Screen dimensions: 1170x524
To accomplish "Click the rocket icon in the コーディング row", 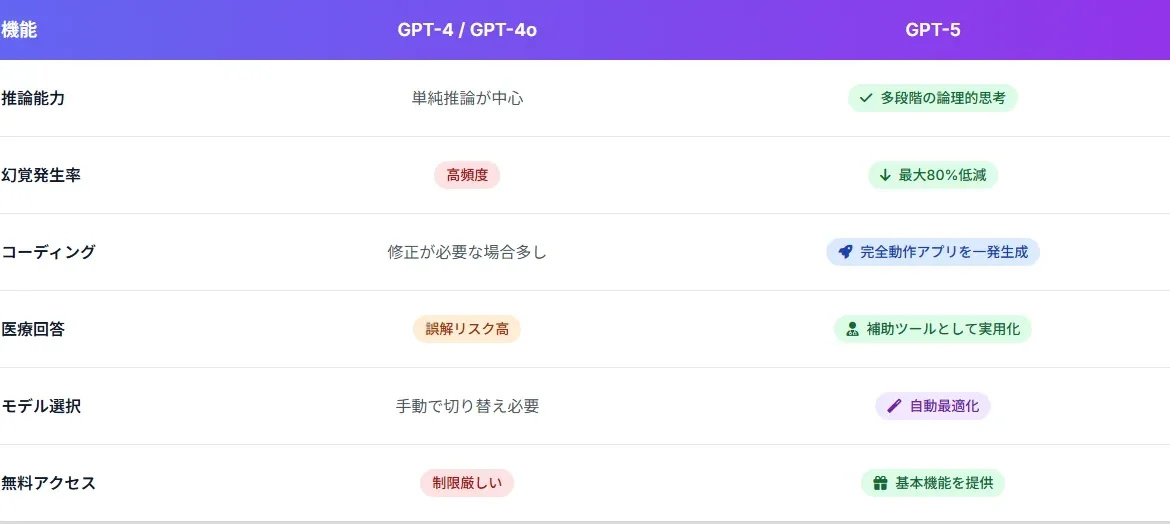I will (x=845, y=252).
